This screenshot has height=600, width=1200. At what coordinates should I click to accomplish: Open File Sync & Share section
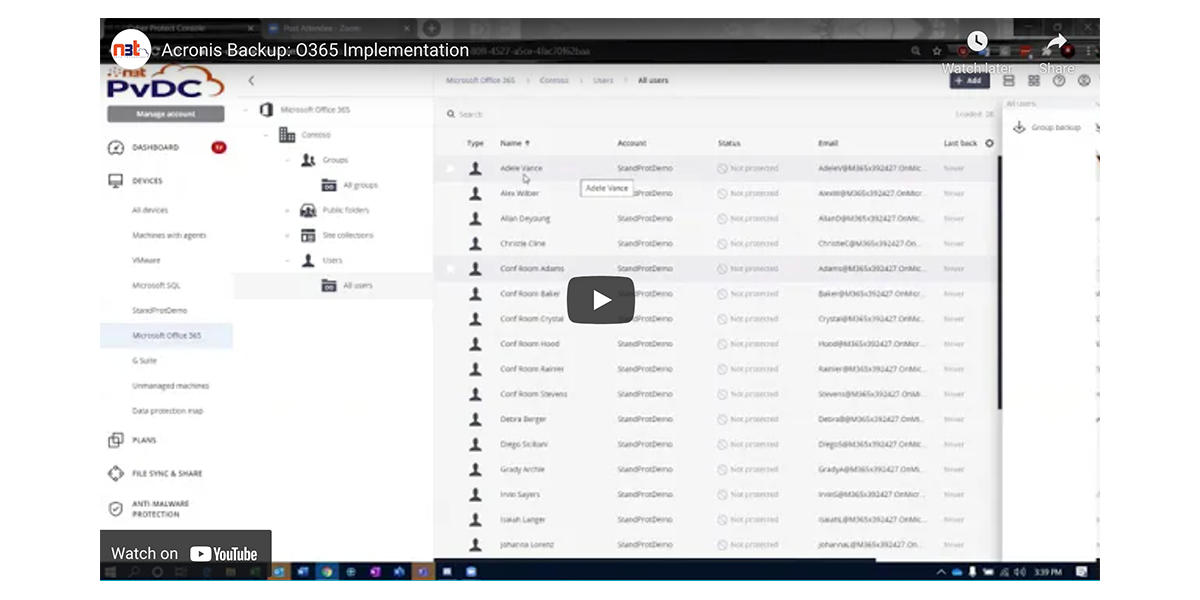pos(167,474)
